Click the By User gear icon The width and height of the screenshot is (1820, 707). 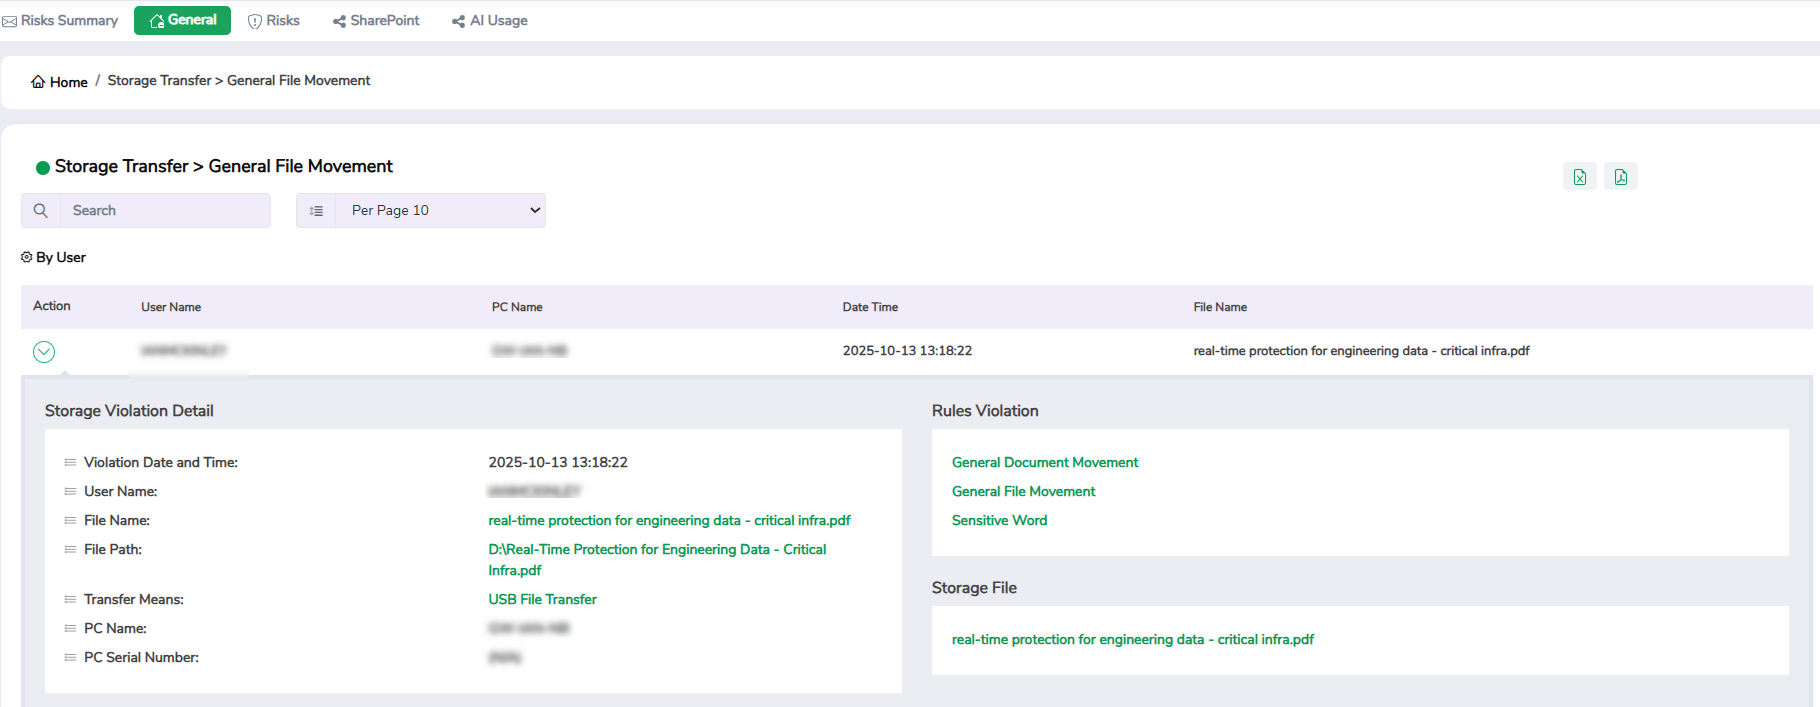pos(27,257)
